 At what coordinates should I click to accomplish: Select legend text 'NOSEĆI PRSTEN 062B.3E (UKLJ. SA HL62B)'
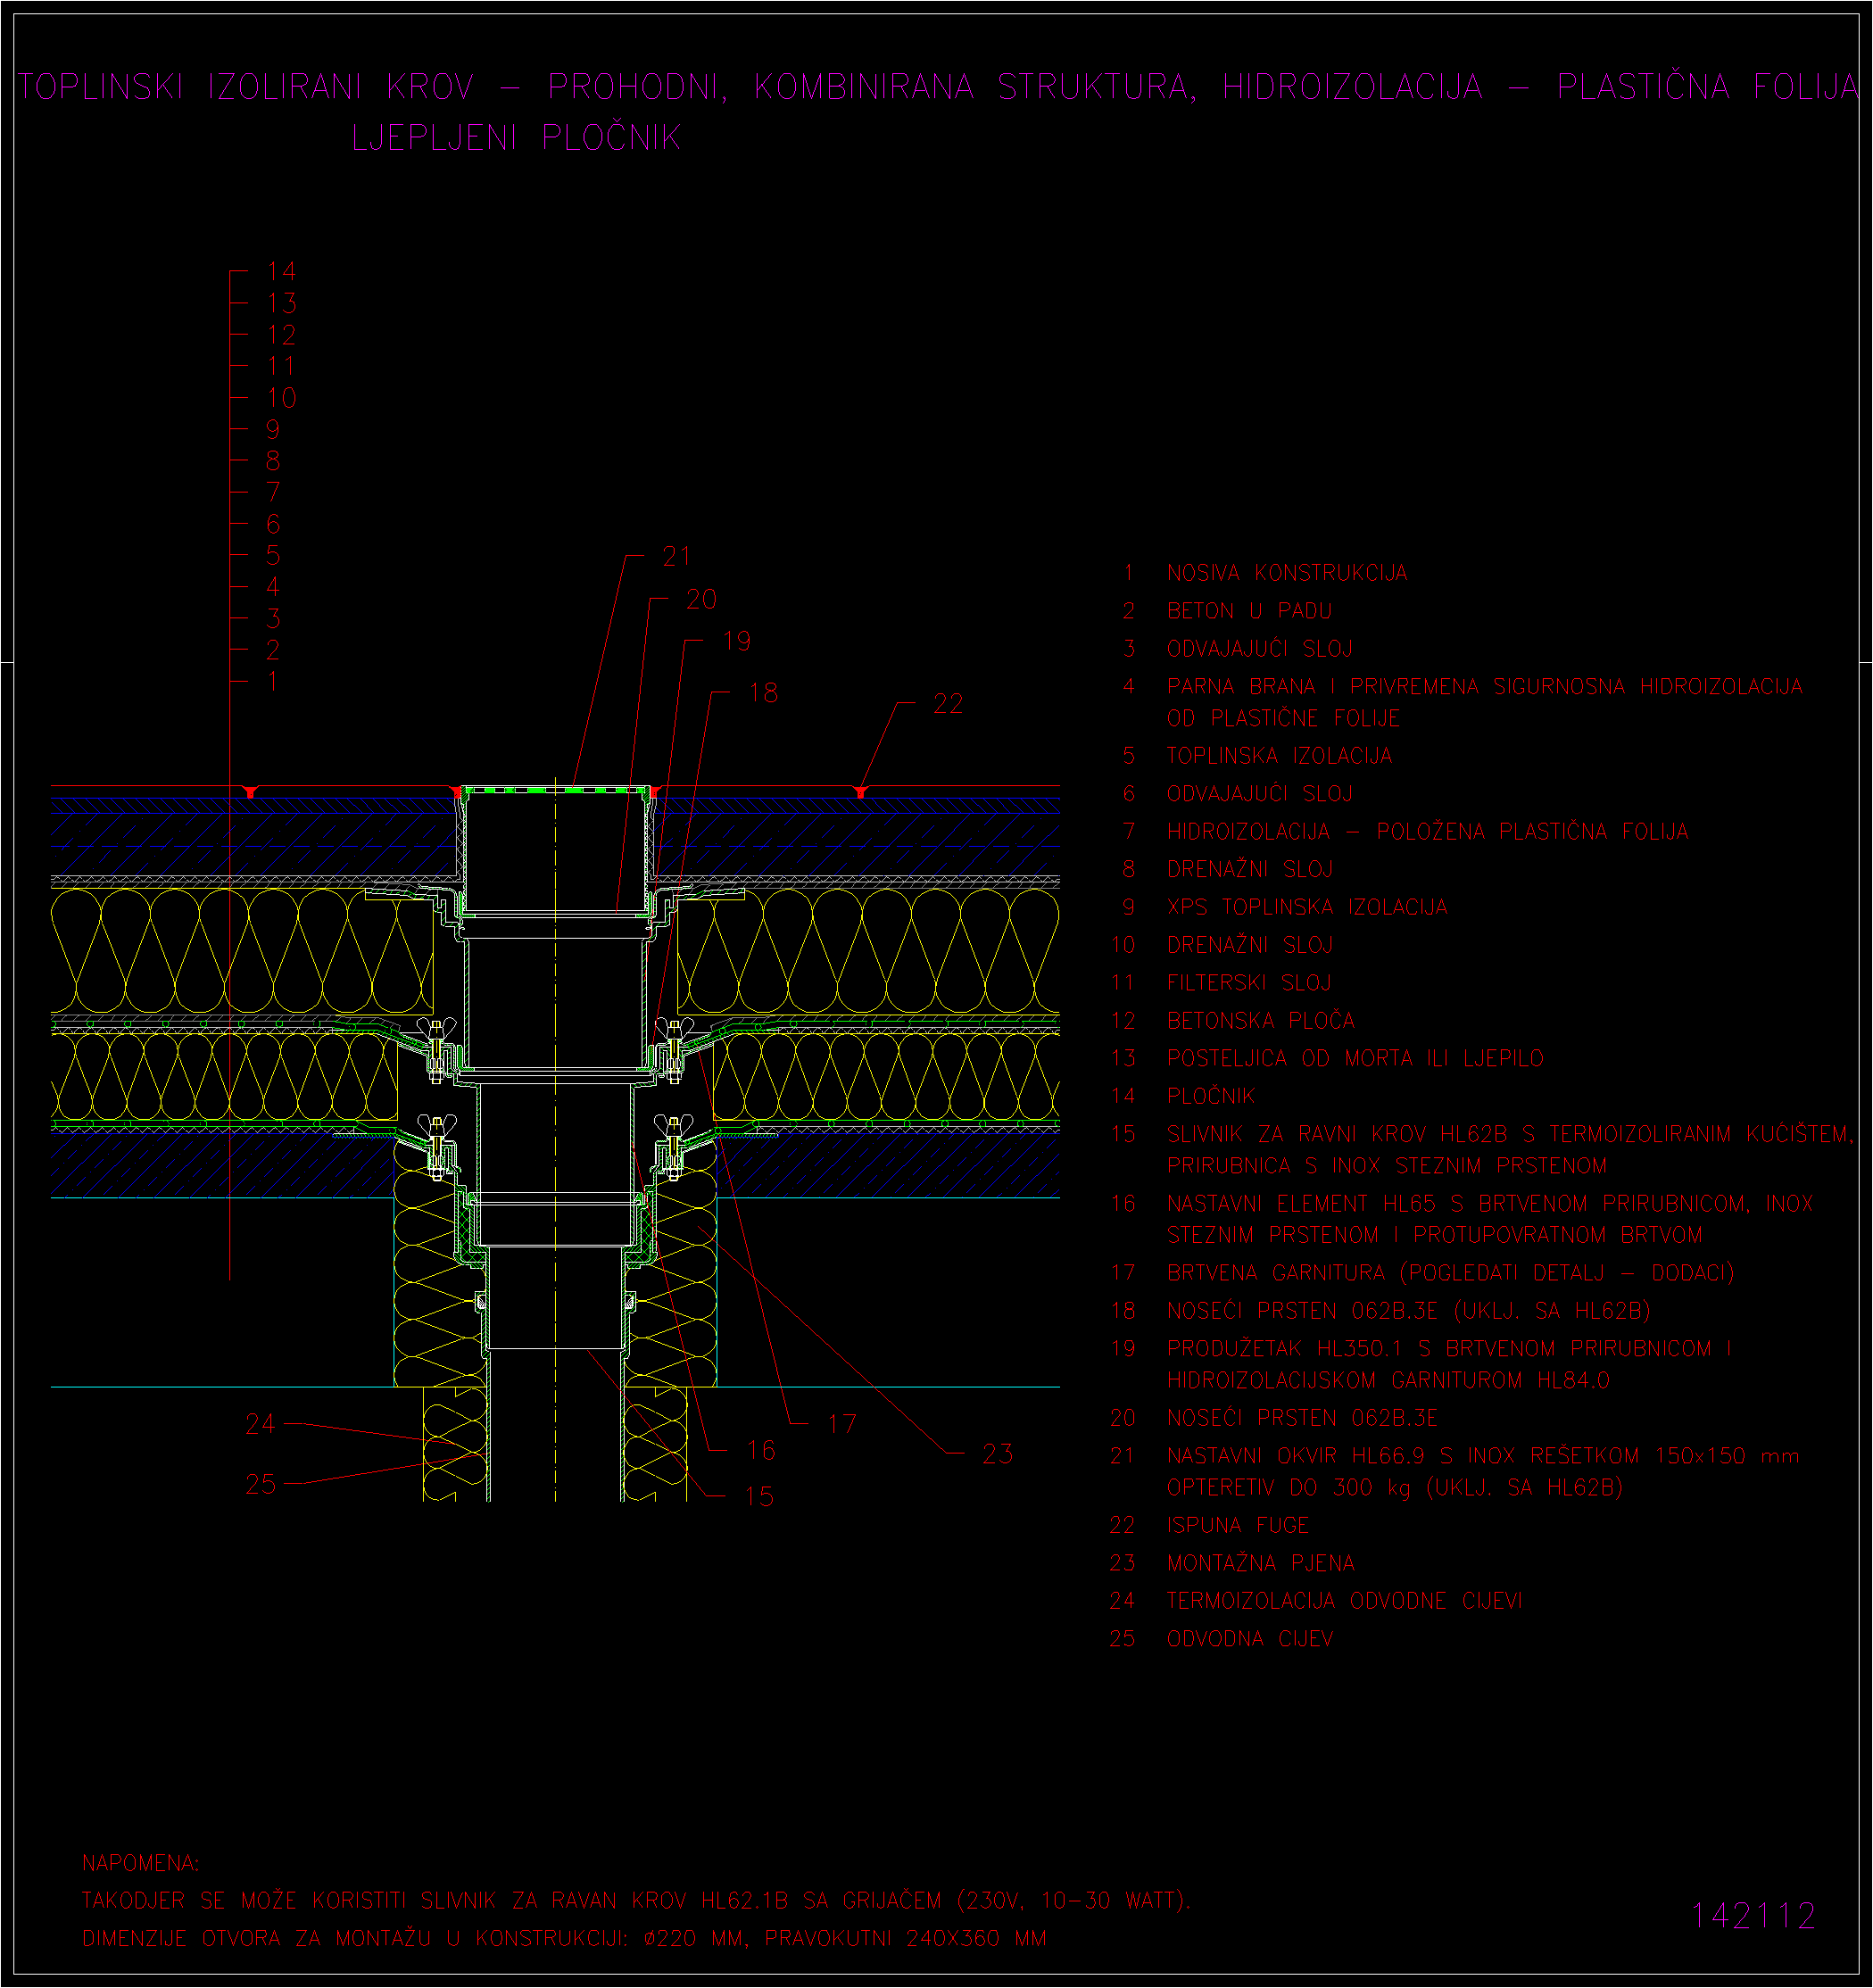coord(1408,1310)
